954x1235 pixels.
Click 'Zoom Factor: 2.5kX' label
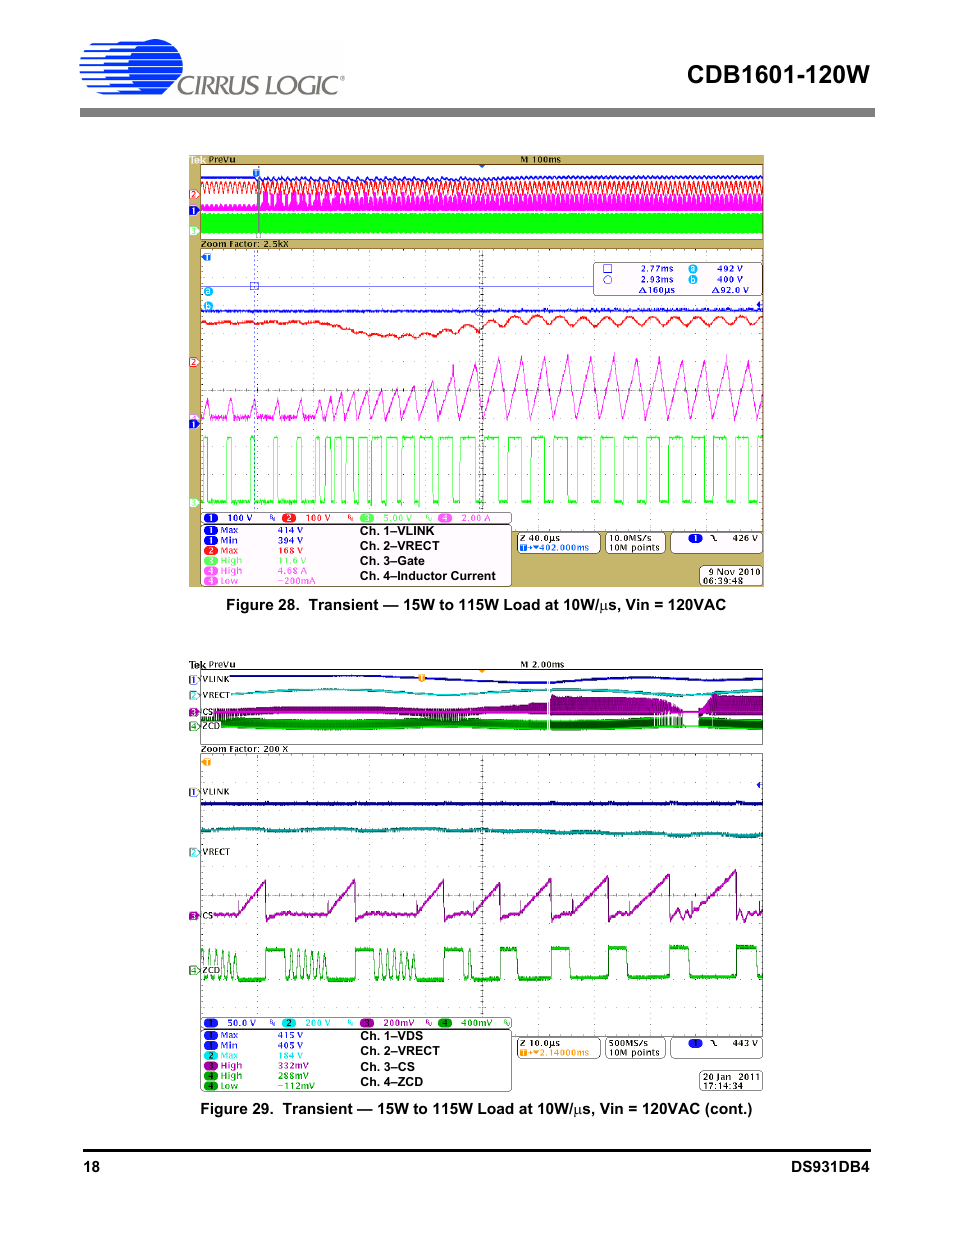(x=245, y=244)
